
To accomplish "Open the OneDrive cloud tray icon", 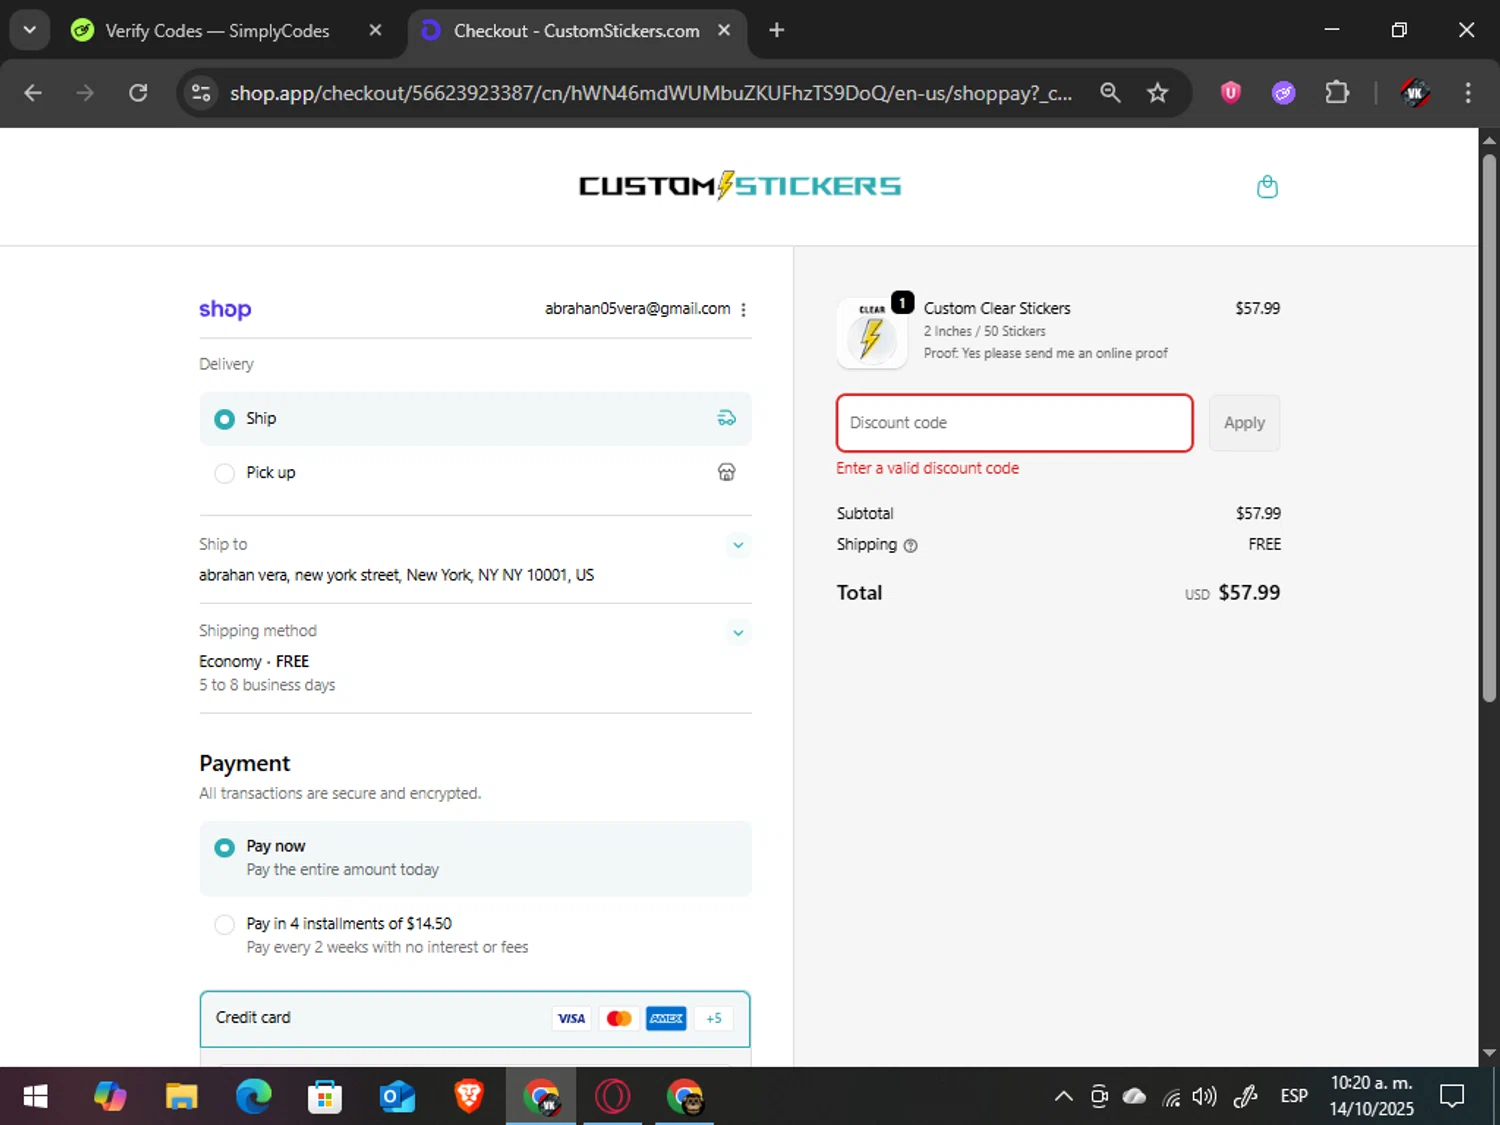I will (1134, 1097).
